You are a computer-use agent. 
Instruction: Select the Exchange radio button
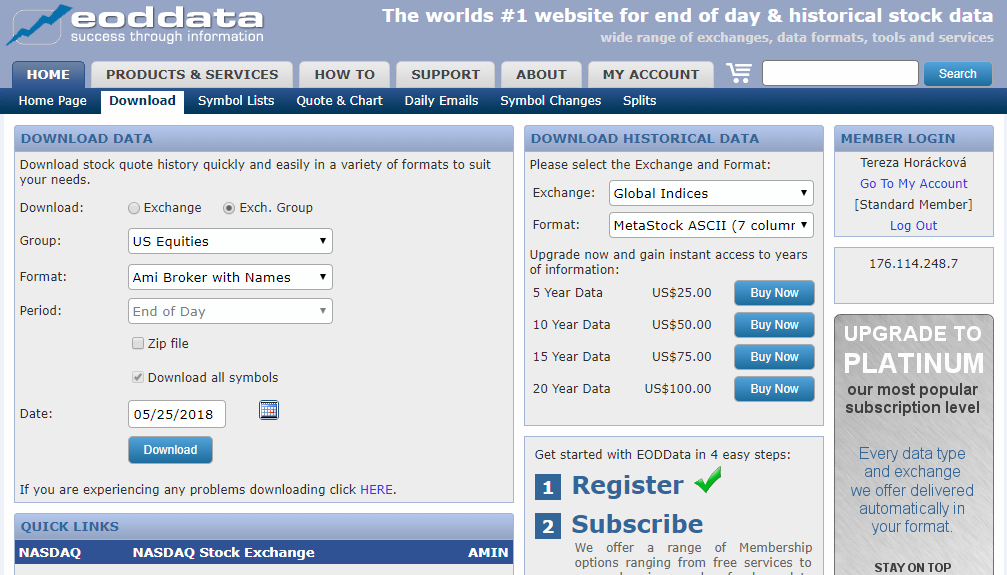(x=134, y=208)
